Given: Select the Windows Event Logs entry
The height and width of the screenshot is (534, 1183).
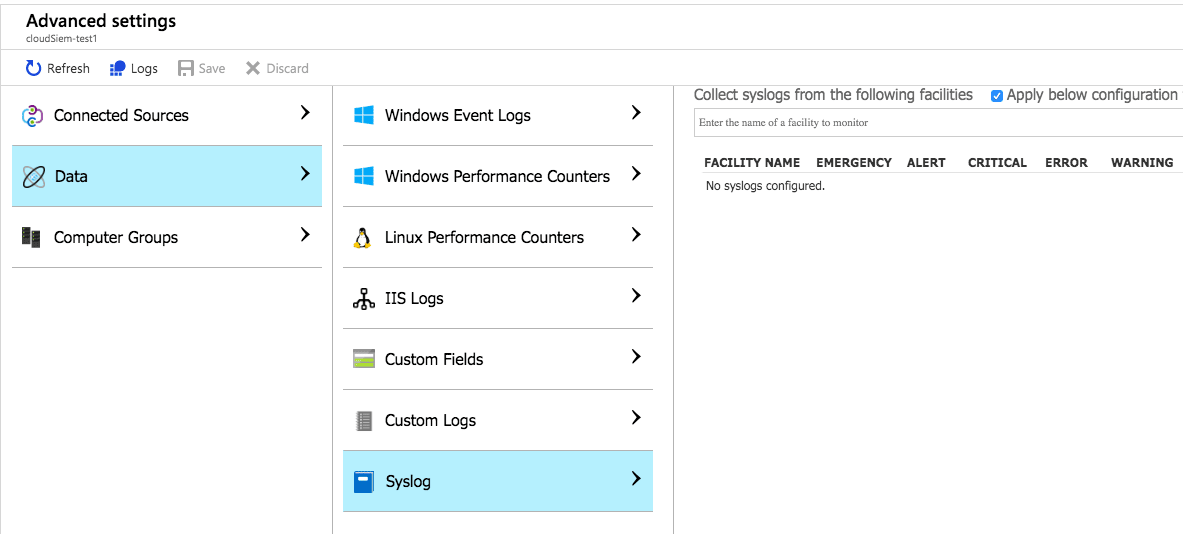Looking at the screenshot, I should point(458,116).
